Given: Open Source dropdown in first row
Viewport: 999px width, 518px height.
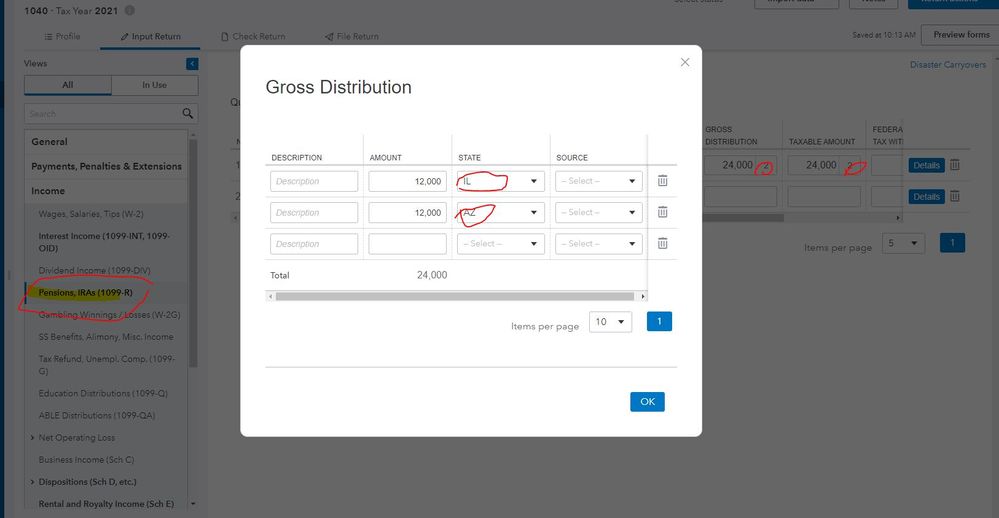Looking at the screenshot, I should pos(598,181).
